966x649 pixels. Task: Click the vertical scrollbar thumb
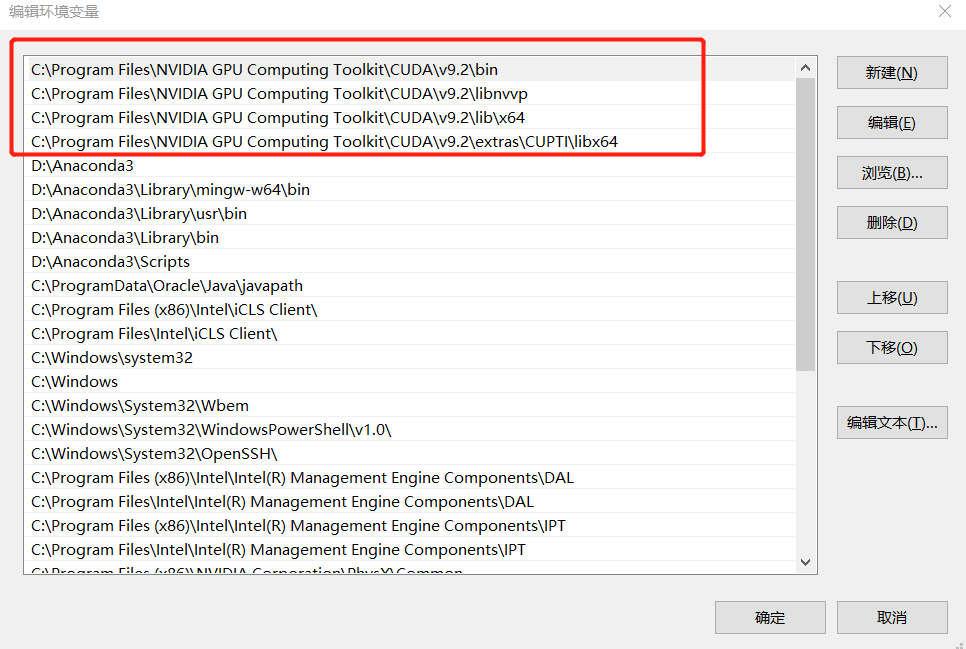[805, 224]
